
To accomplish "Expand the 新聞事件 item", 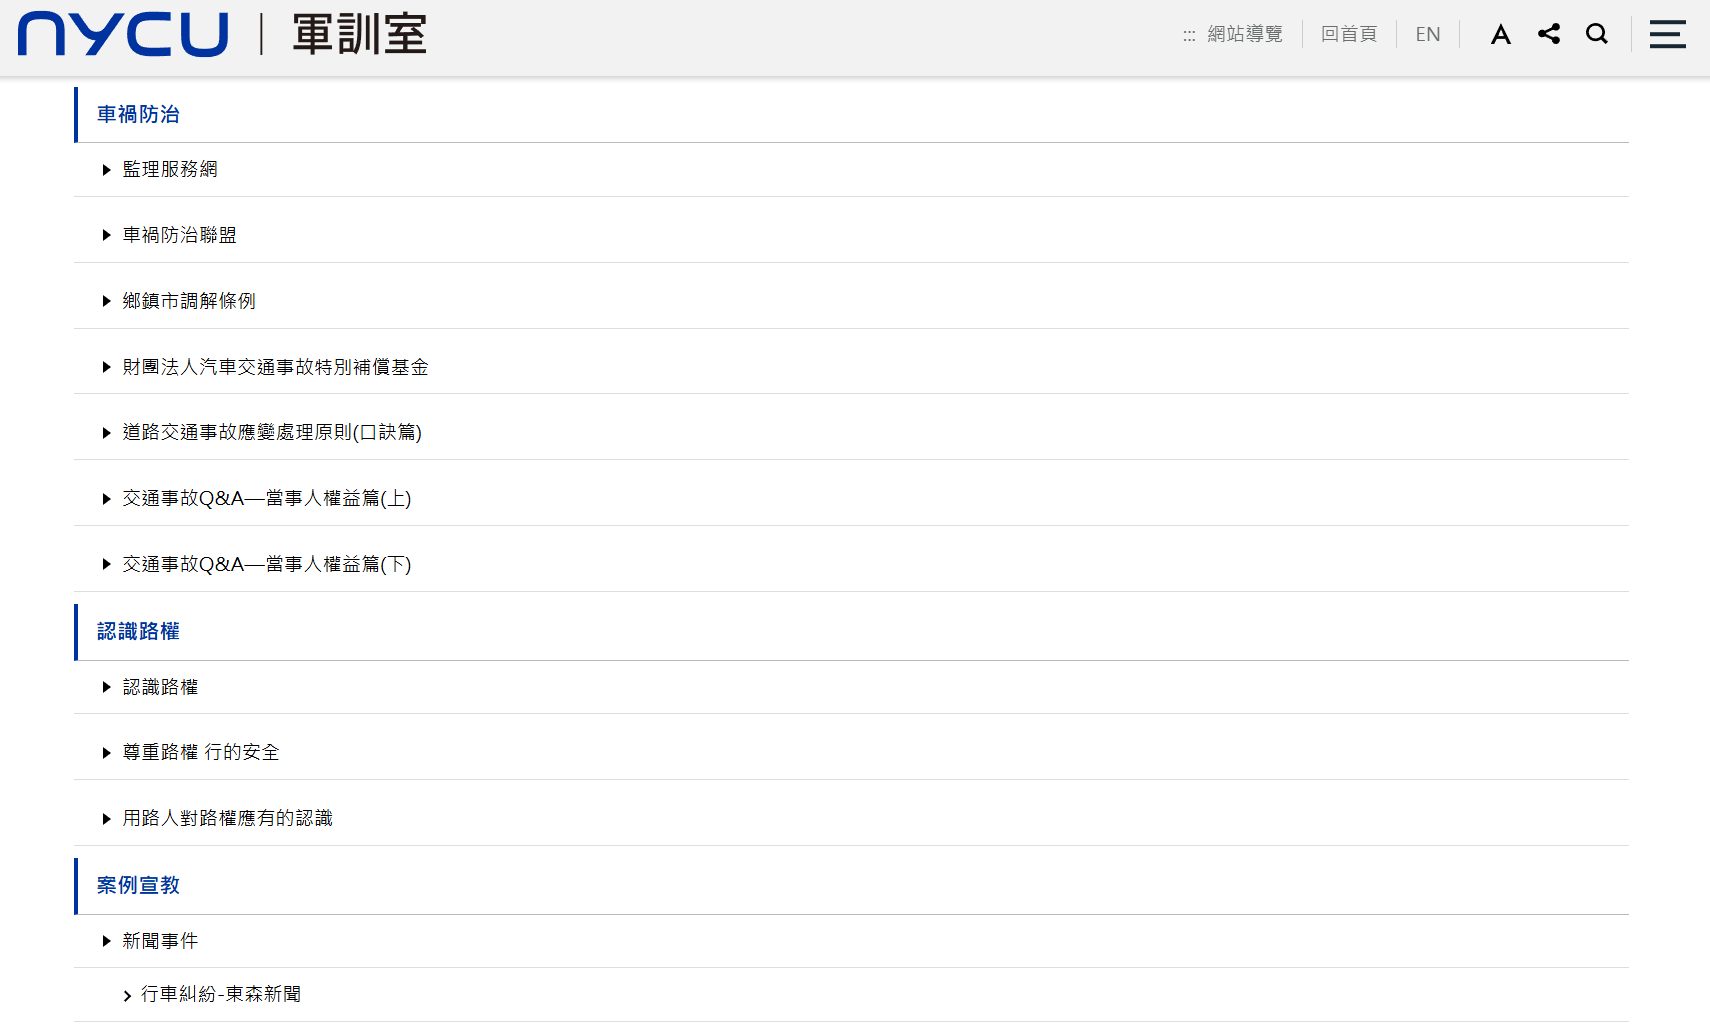I will (160, 941).
